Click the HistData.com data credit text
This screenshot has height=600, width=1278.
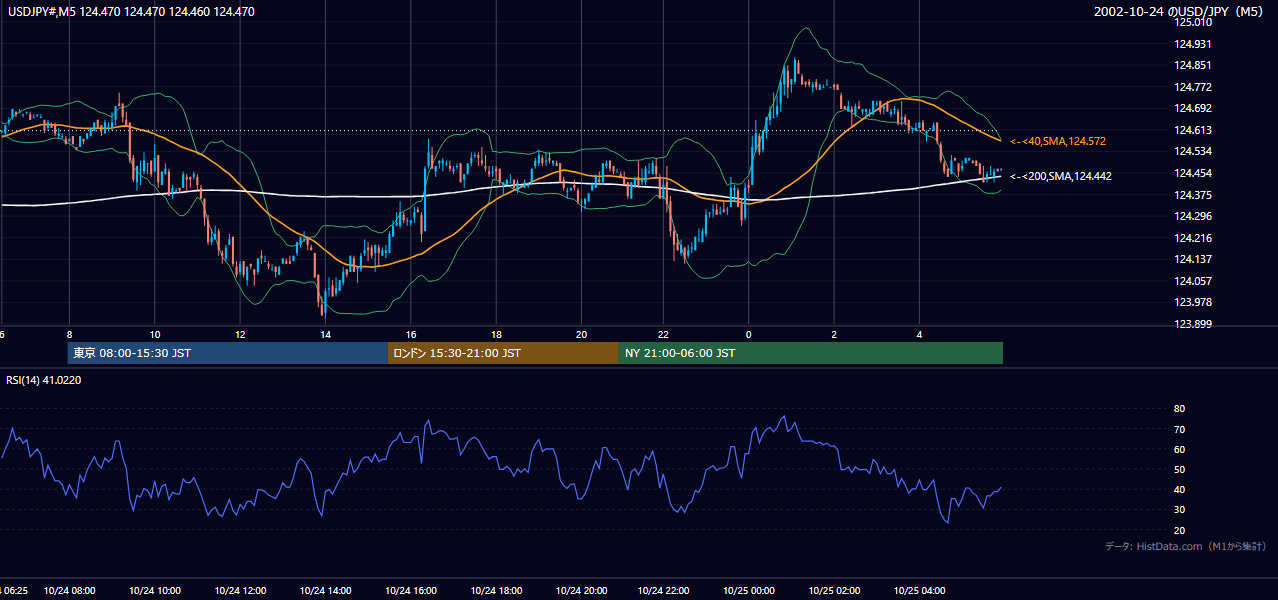1185,546
